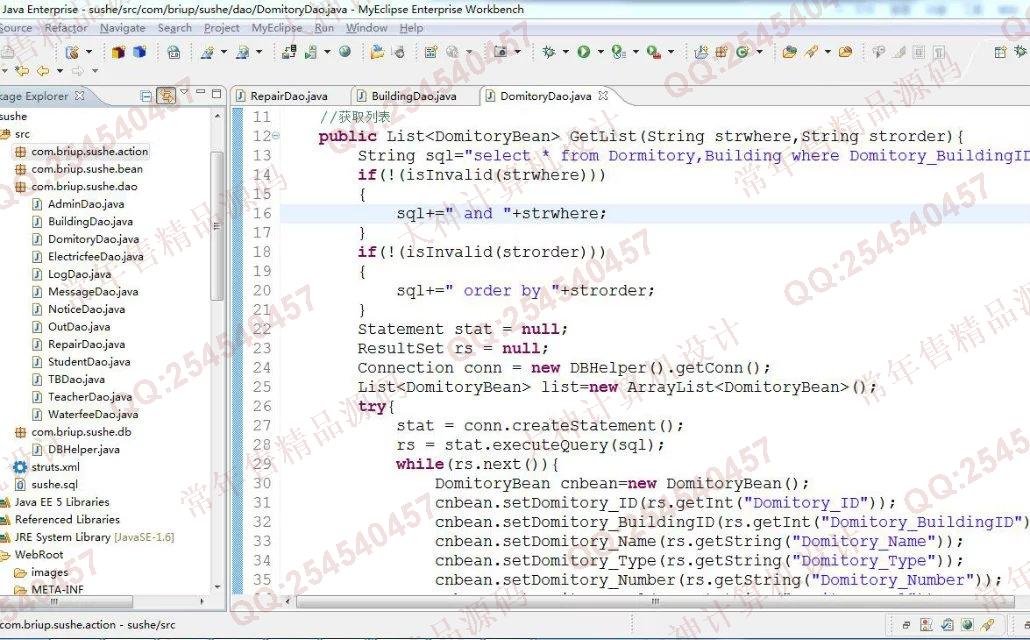Toggle the block selection mode toolbar icon
This screenshot has height=640, width=1030.
(919, 52)
